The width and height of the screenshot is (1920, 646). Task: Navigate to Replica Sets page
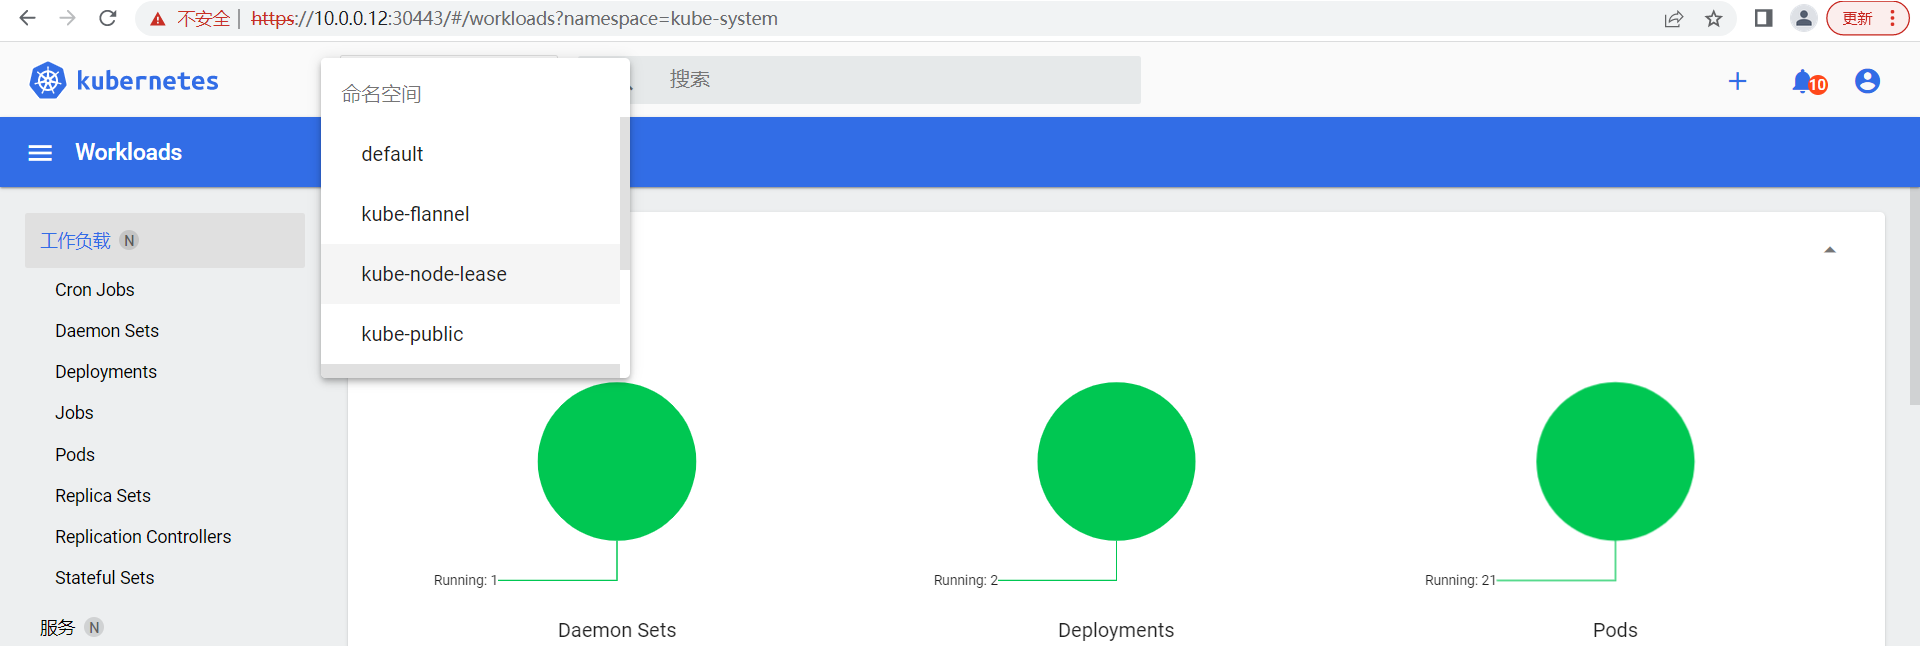(103, 496)
